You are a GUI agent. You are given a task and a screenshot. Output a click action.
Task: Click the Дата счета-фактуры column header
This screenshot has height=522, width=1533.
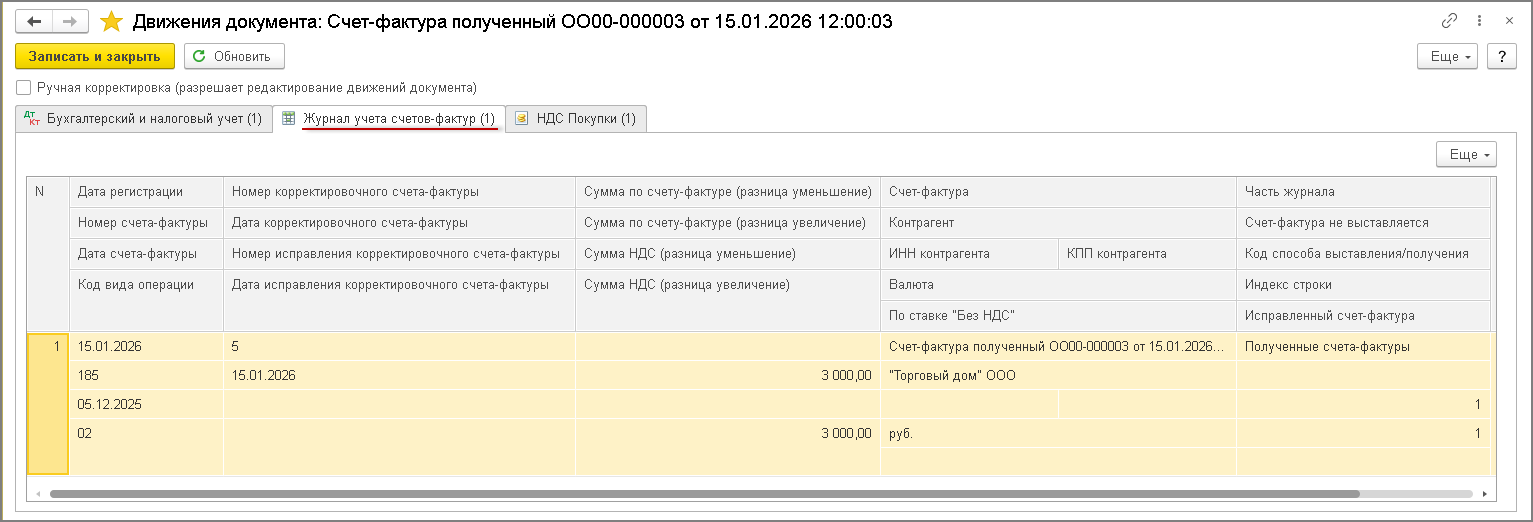coord(146,254)
